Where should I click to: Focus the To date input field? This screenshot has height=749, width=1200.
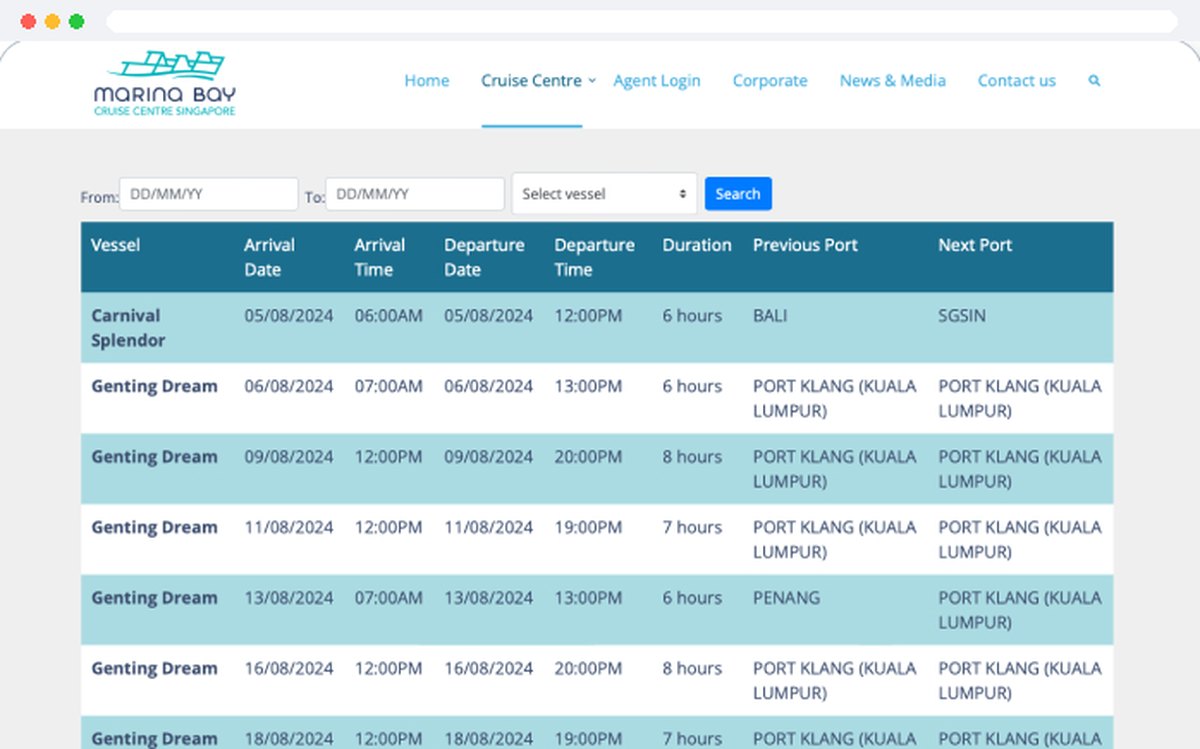[415, 194]
